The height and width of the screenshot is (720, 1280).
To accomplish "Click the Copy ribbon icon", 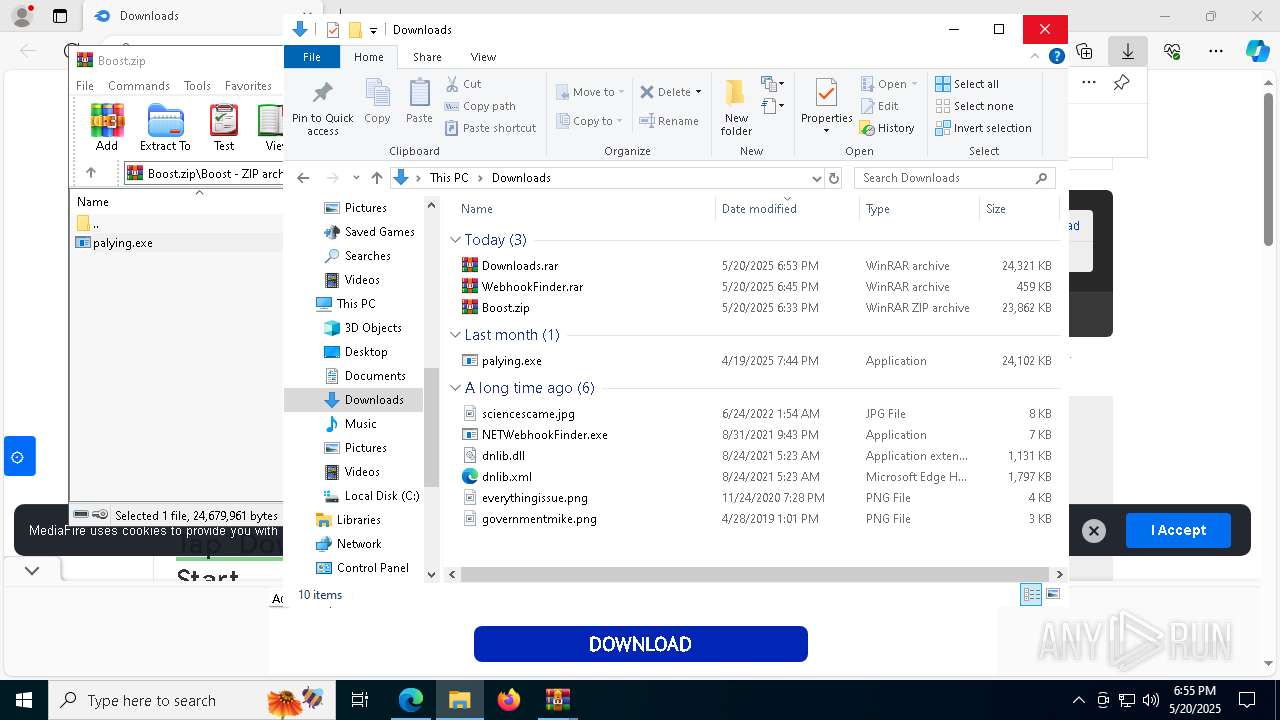I will coord(377,102).
